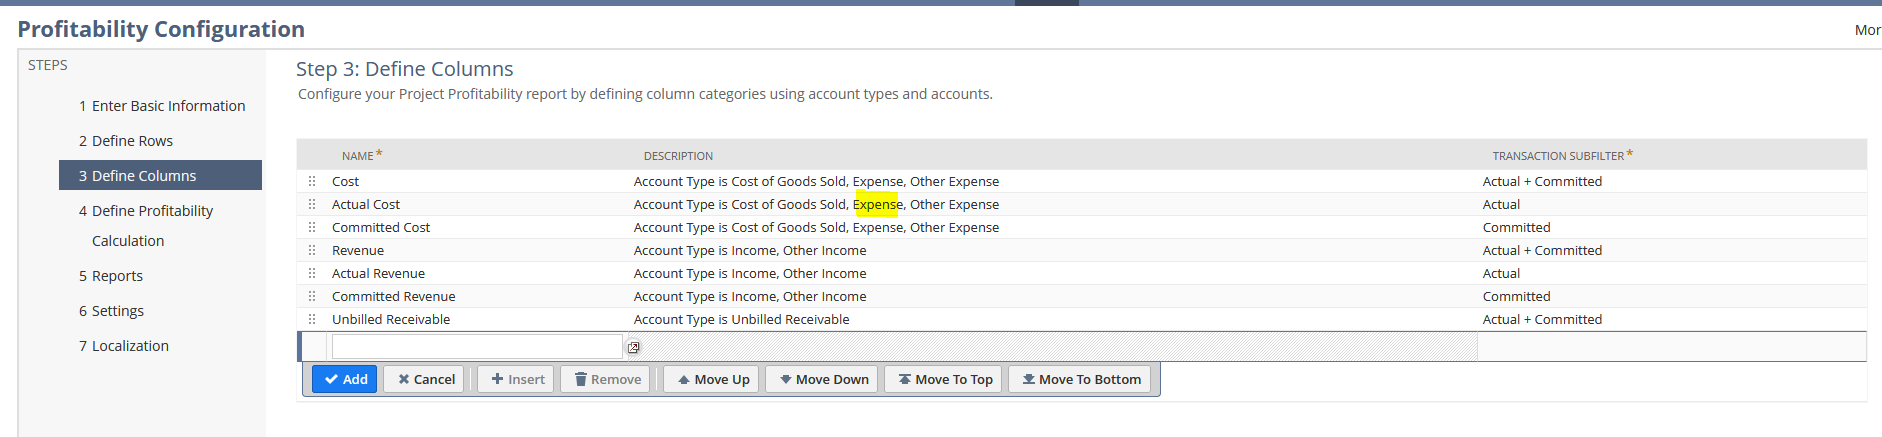Open the popup icon beside name field
The height and width of the screenshot is (437, 1882).
(633, 347)
